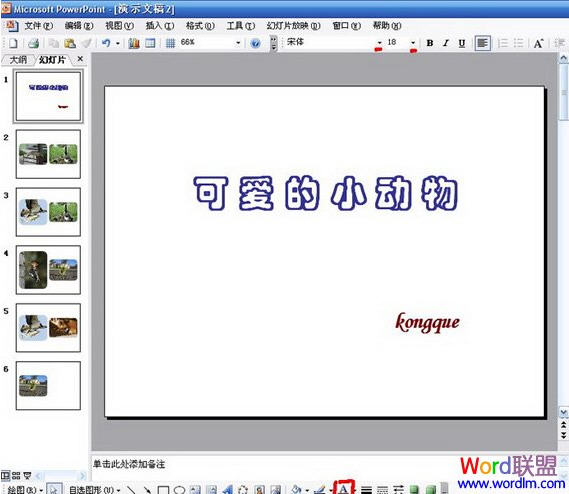This screenshot has height=494, width=569.
Task: Click the New blank document icon
Action: point(13,43)
